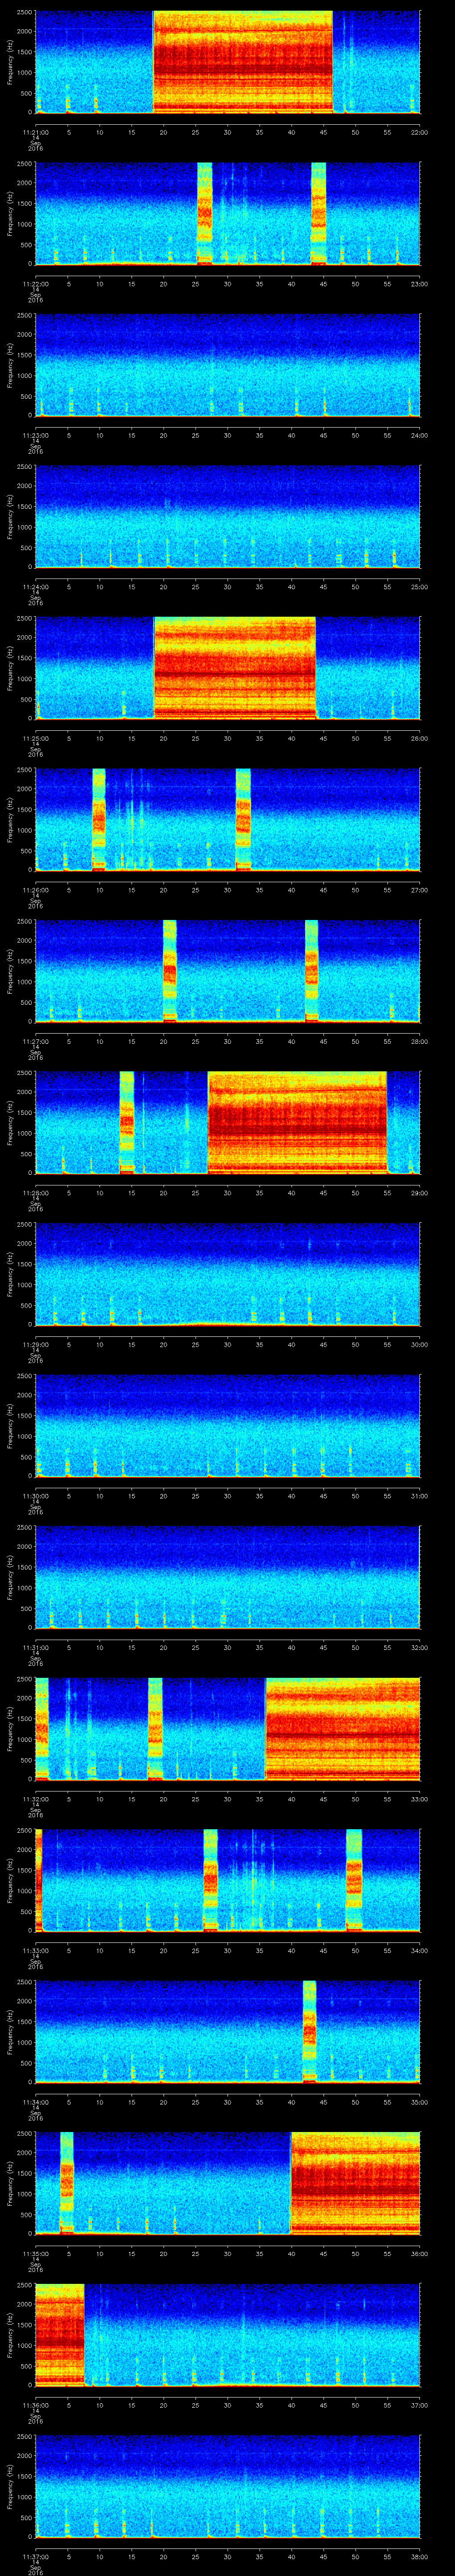Click the wide red noise block in the 11:25:00 spectrogram

(x=234, y=668)
